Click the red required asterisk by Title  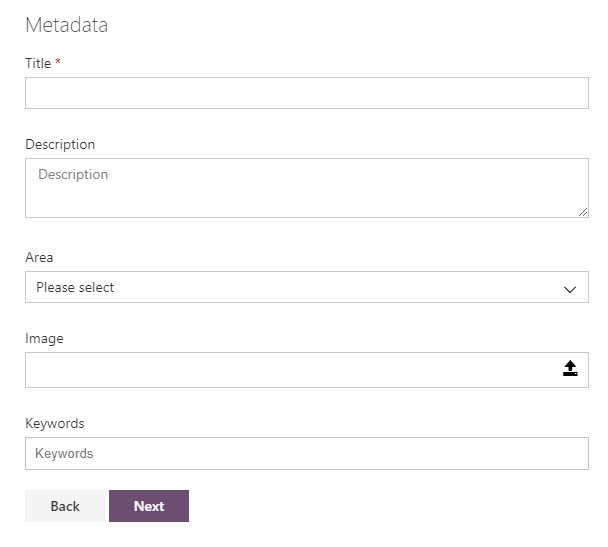(58, 62)
